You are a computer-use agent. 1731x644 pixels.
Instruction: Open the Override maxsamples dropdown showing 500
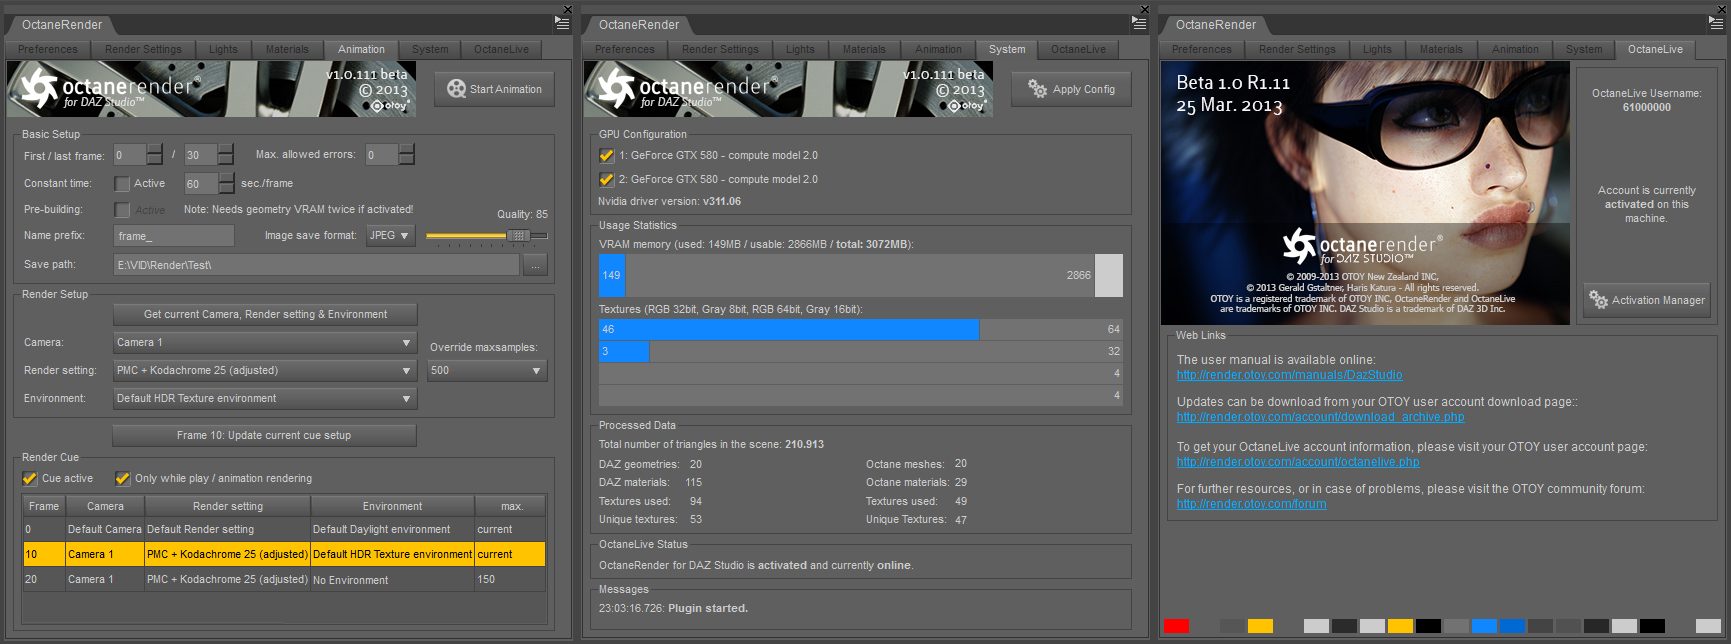[487, 371]
